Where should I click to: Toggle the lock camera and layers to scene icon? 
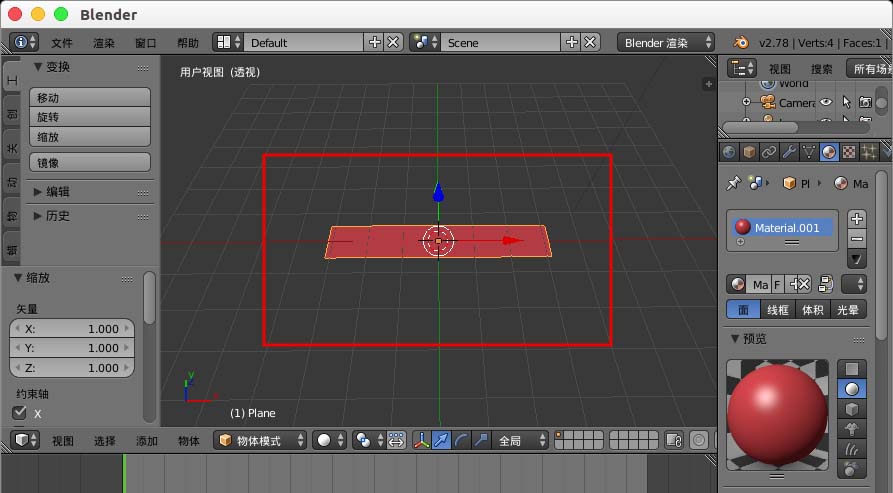point(674,440)
